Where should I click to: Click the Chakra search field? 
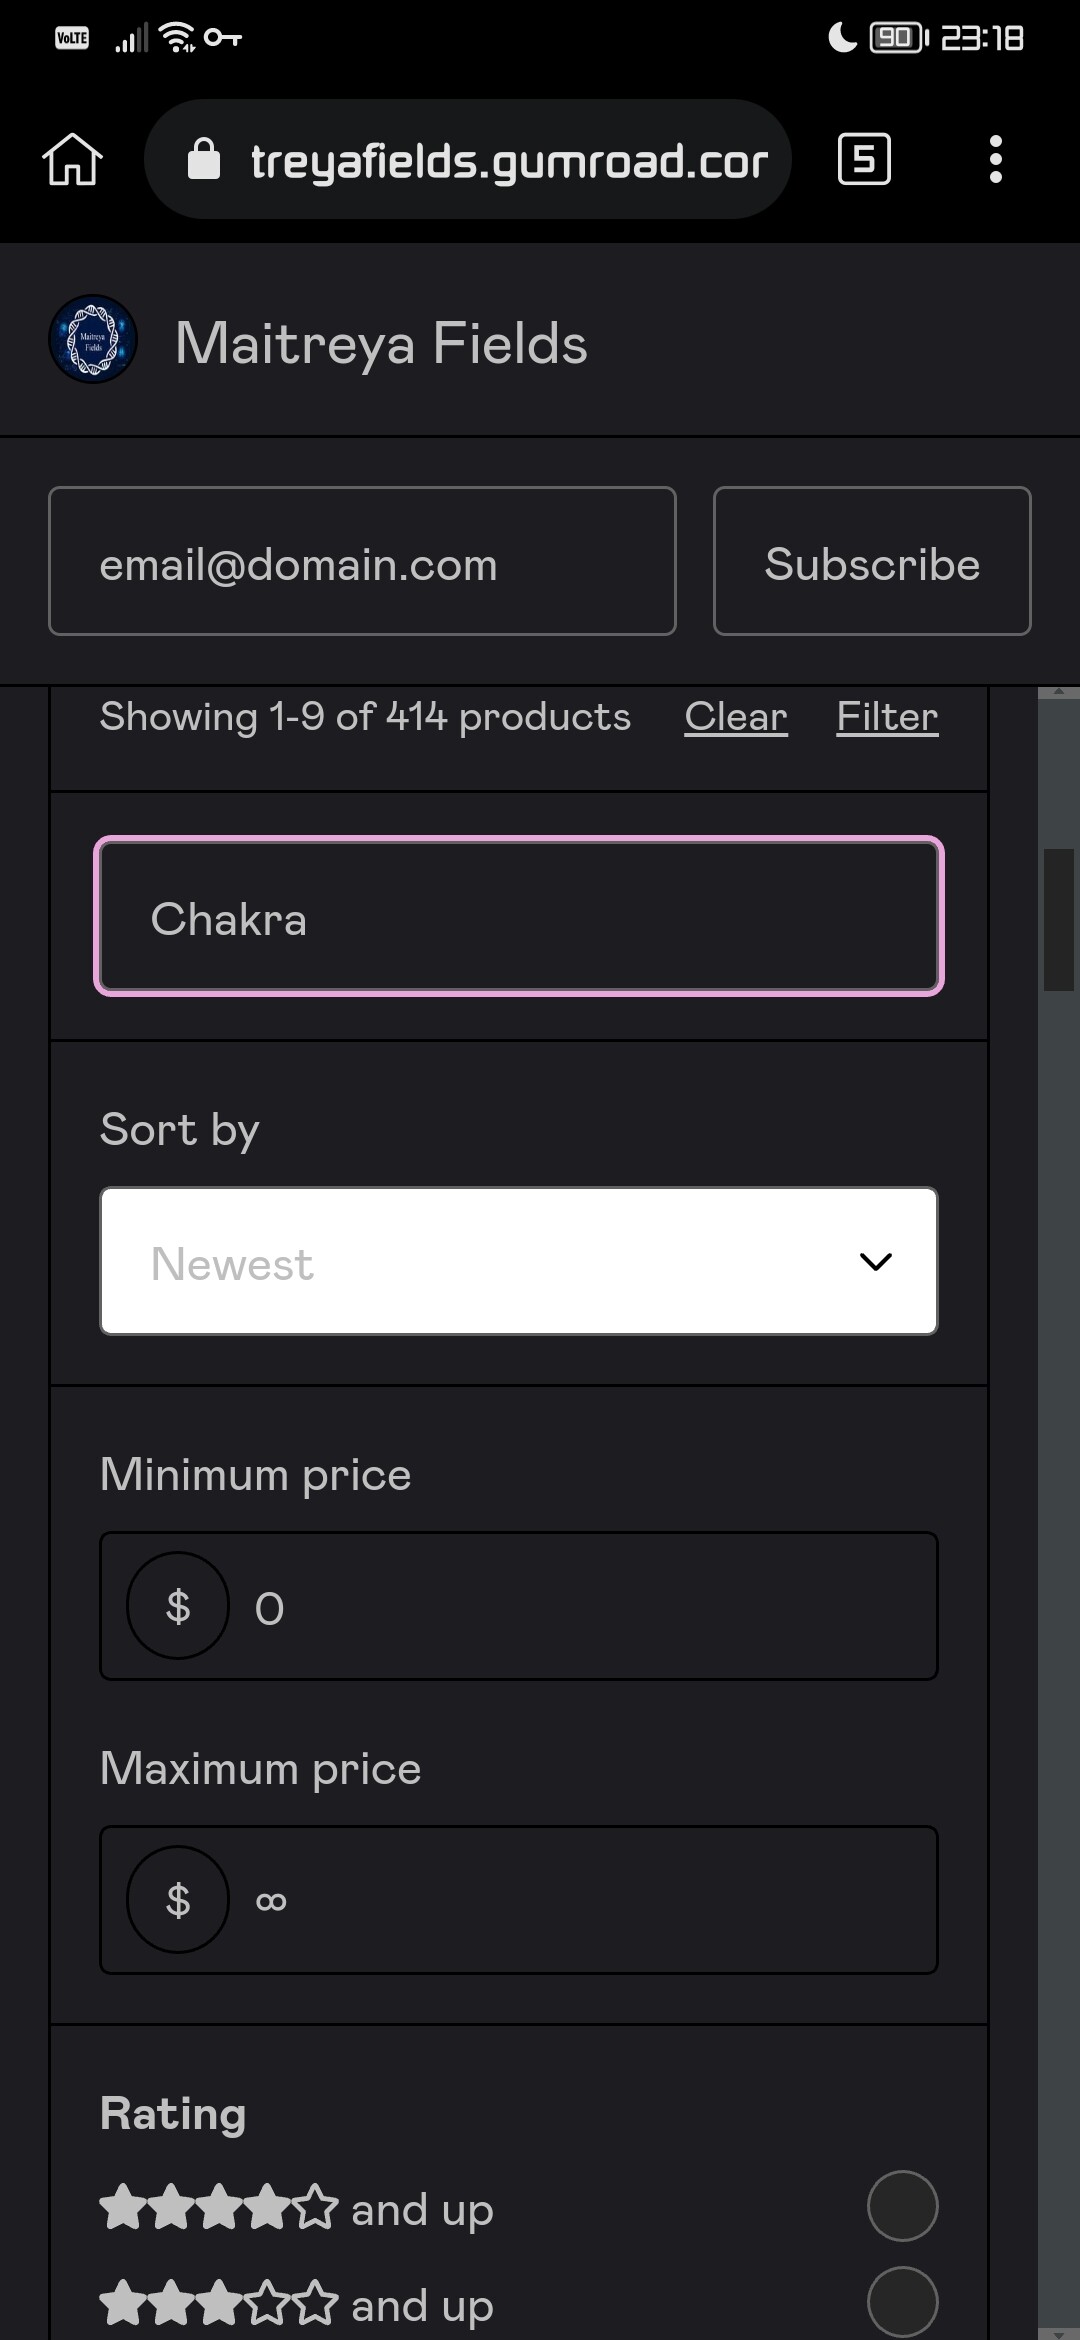coord(519,916)
